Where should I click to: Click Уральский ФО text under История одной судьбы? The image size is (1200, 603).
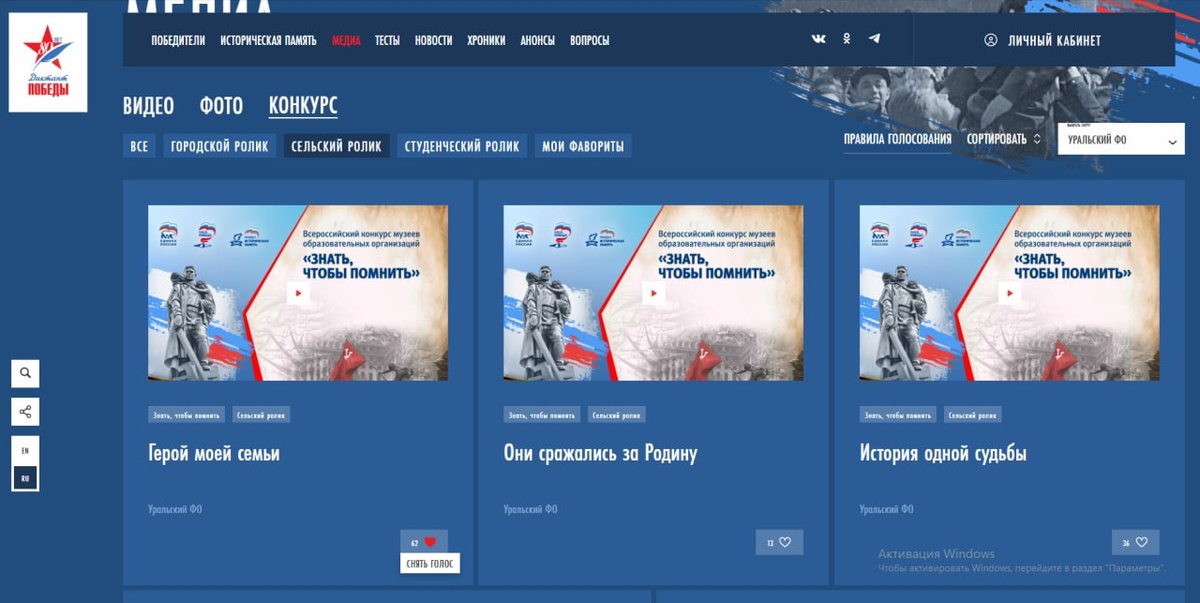887,509
